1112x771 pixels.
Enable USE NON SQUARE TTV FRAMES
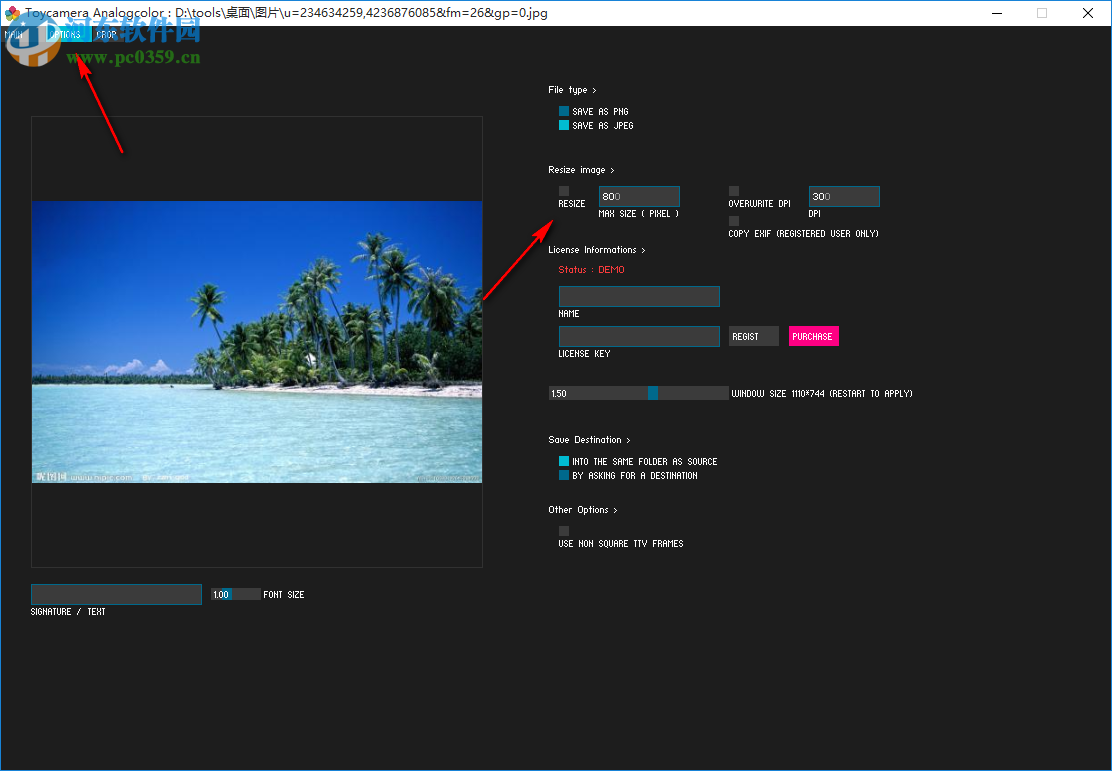click(x=564, y=531)
